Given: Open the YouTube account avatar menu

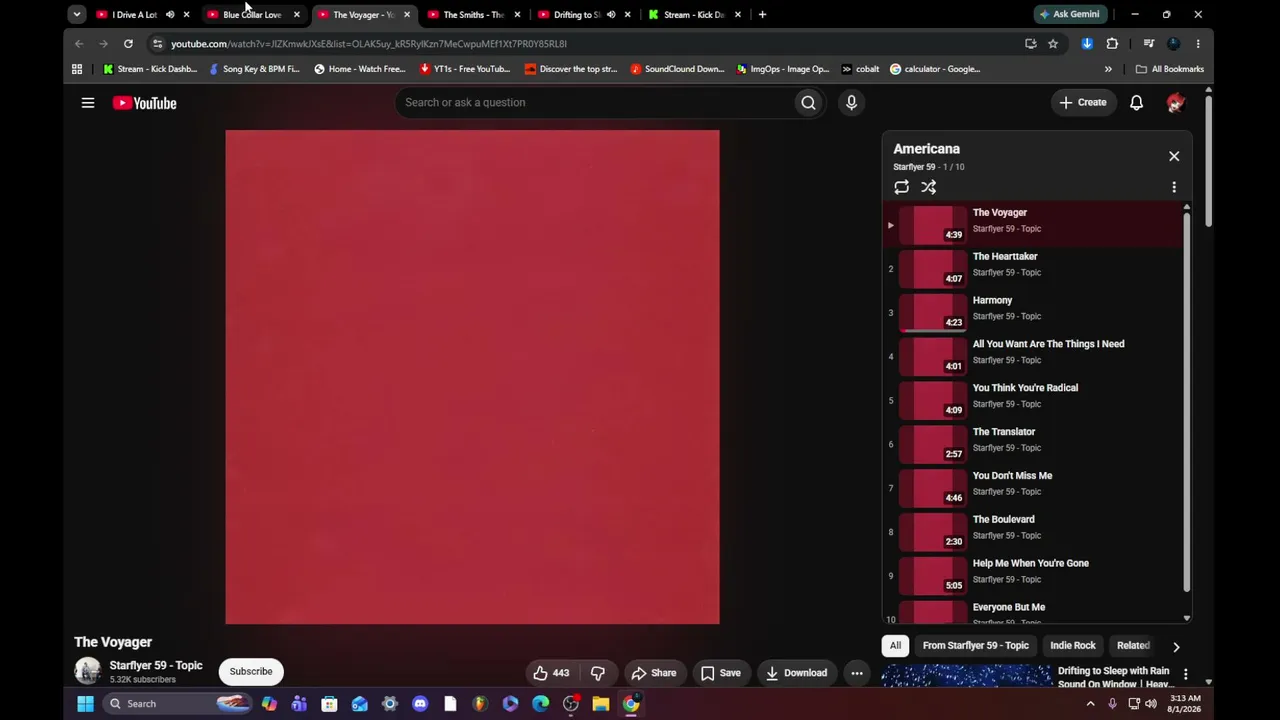Looking at the screenshot, I should point(1175,102).
